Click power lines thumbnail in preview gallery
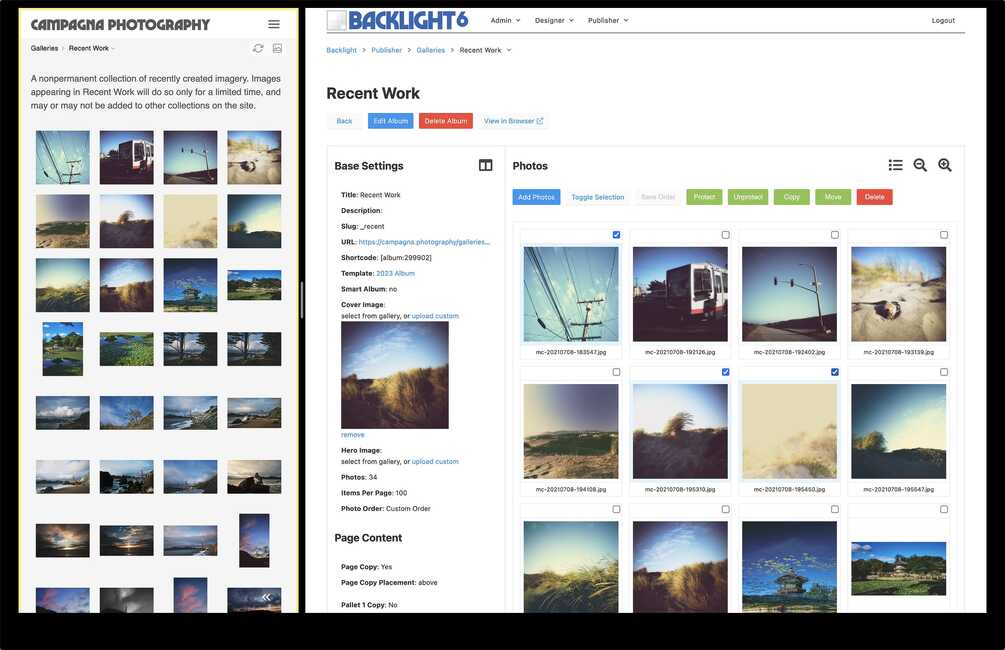Screen dimensions: 1005x650 pyautogui.click(x=63, y=157)
